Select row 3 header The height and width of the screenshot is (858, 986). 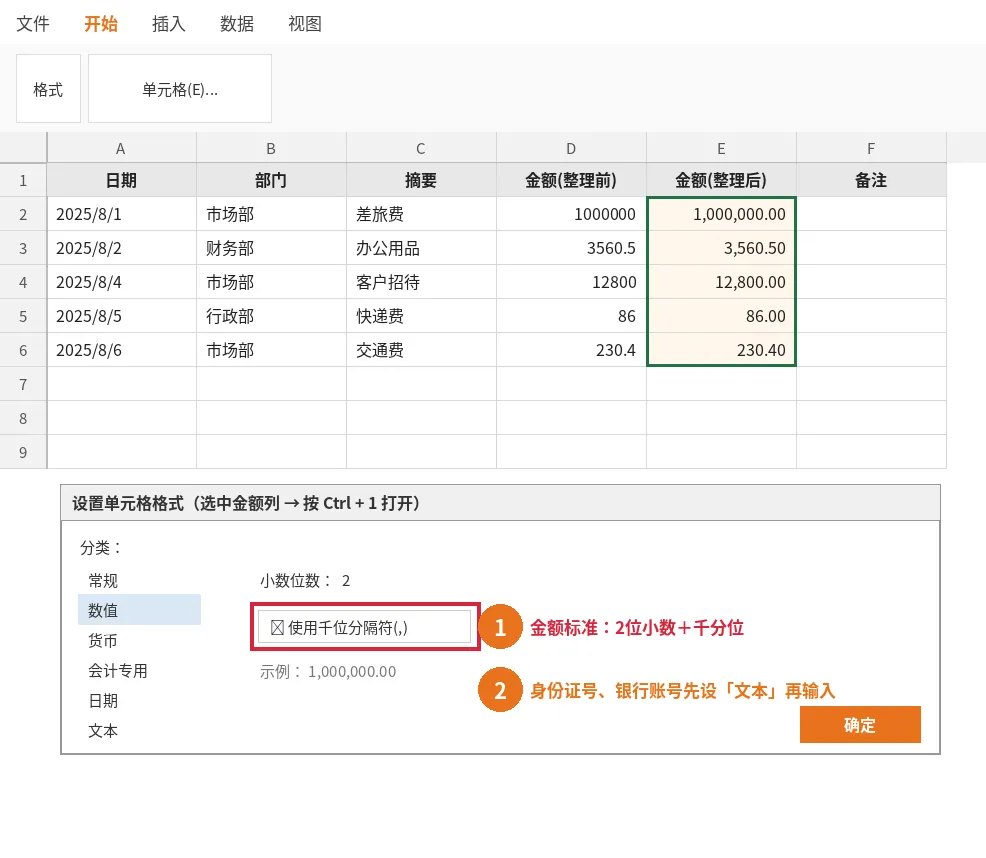click(x=23, y=248)
